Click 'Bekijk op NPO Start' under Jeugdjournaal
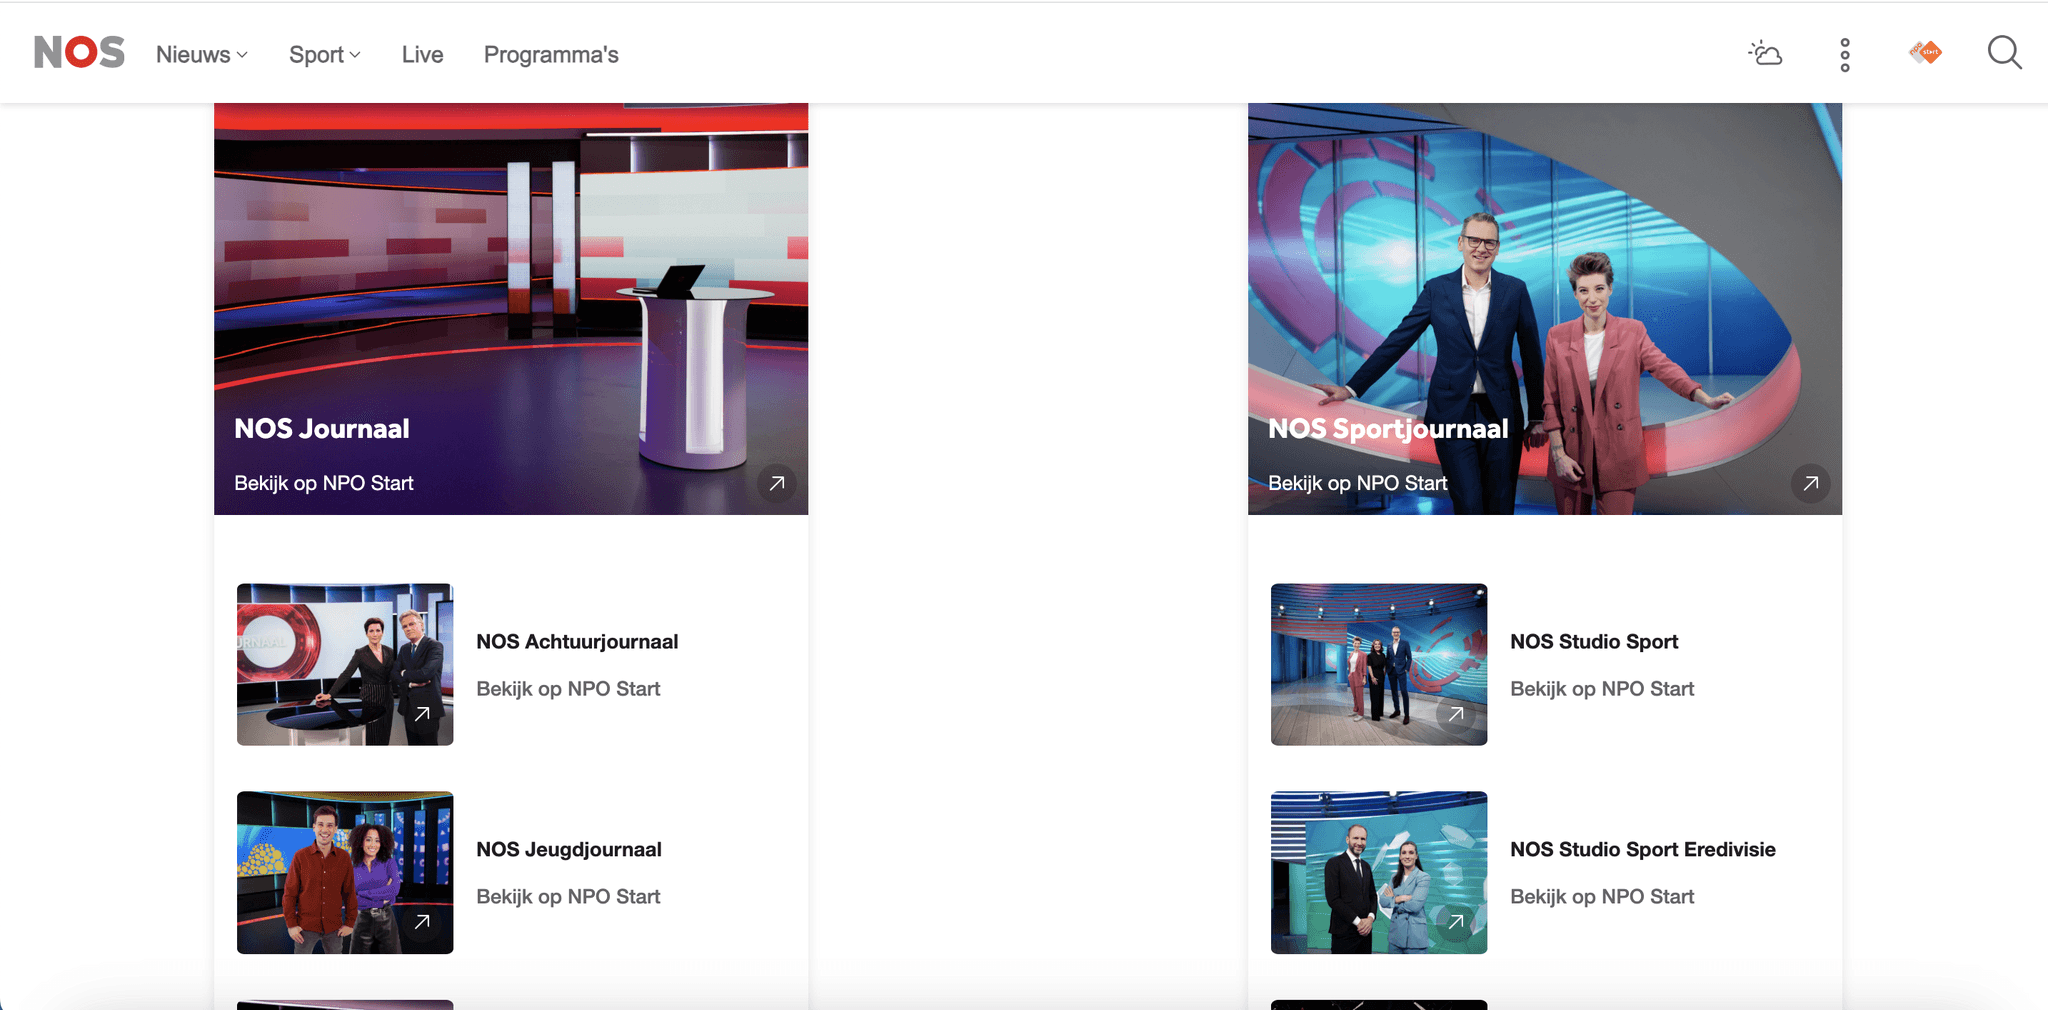 (568, 897)
